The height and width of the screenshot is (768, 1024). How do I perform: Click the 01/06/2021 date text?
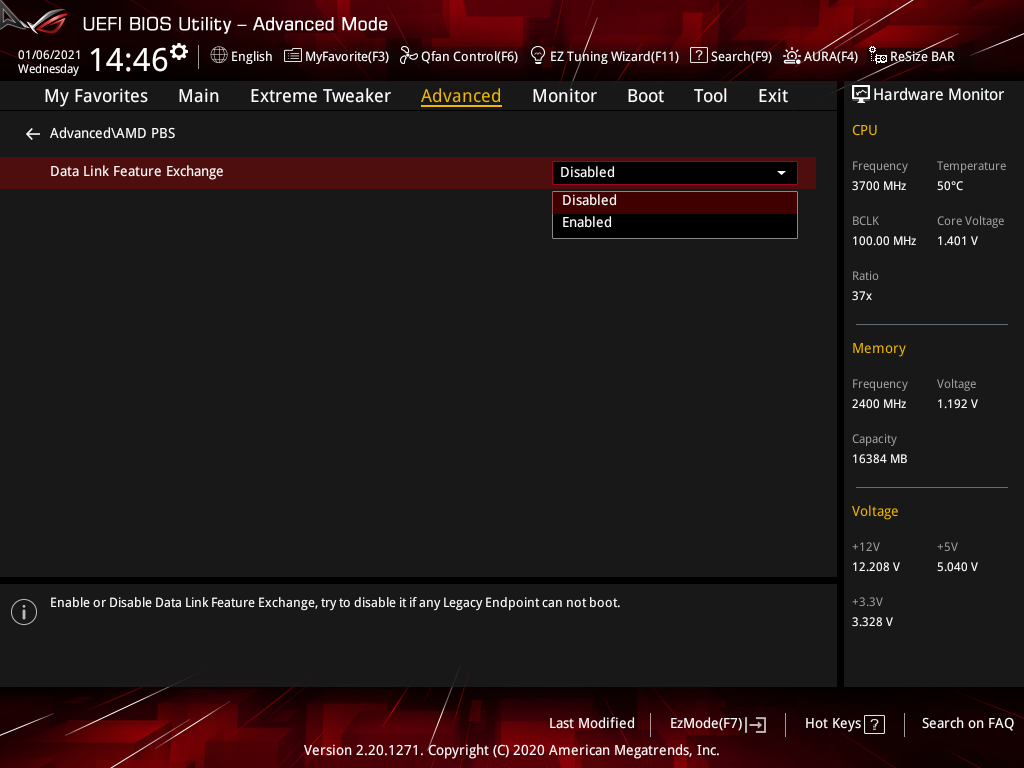[49, 55]
